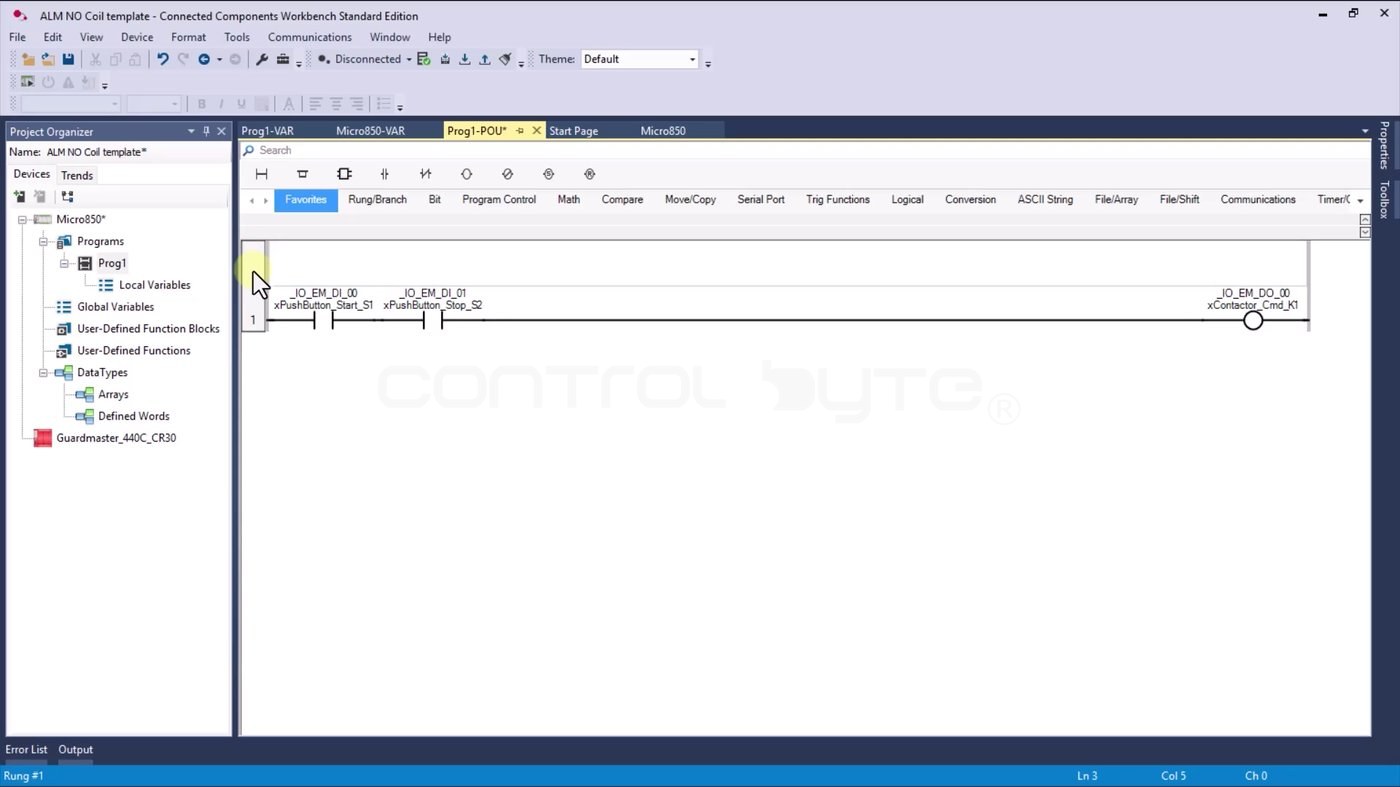
Task: Insert a set coil instruction
Action: (x=548, y=174)
